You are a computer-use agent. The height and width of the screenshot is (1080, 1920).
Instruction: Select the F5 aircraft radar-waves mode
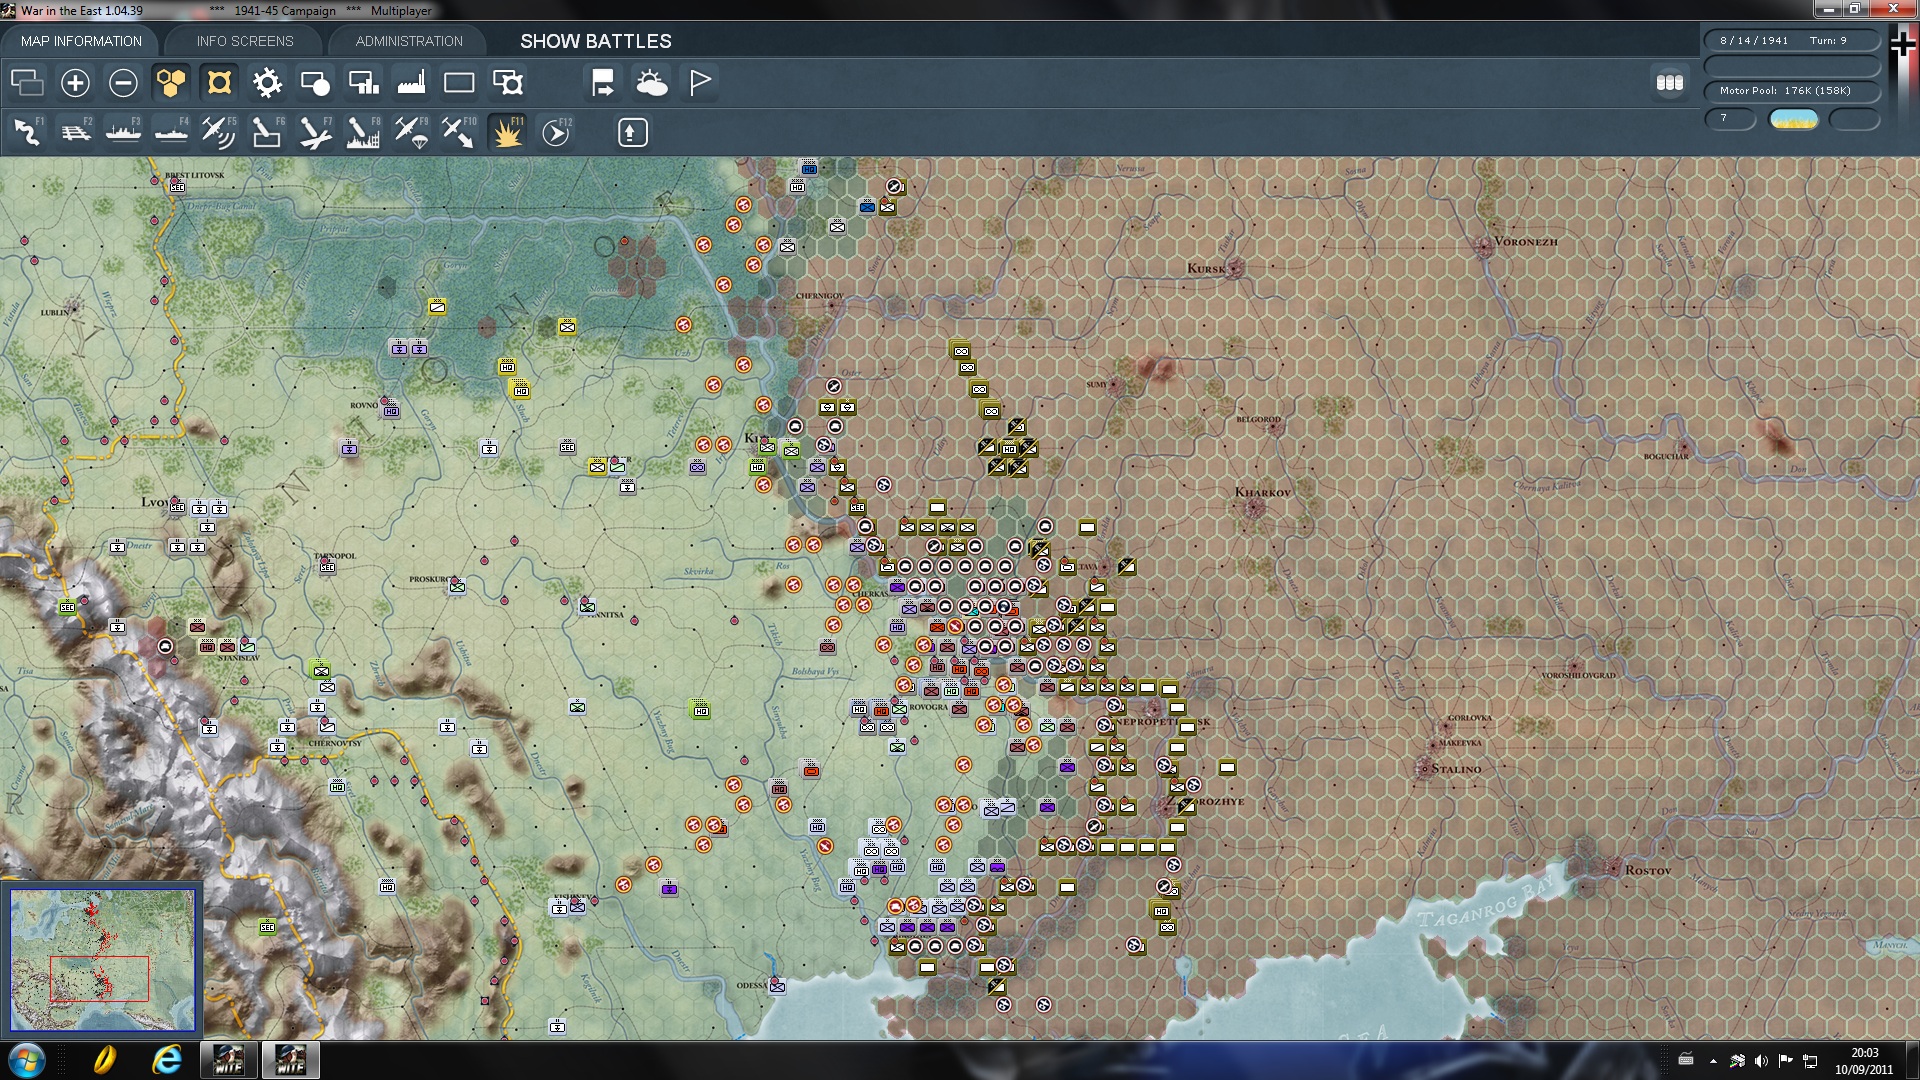219,132
